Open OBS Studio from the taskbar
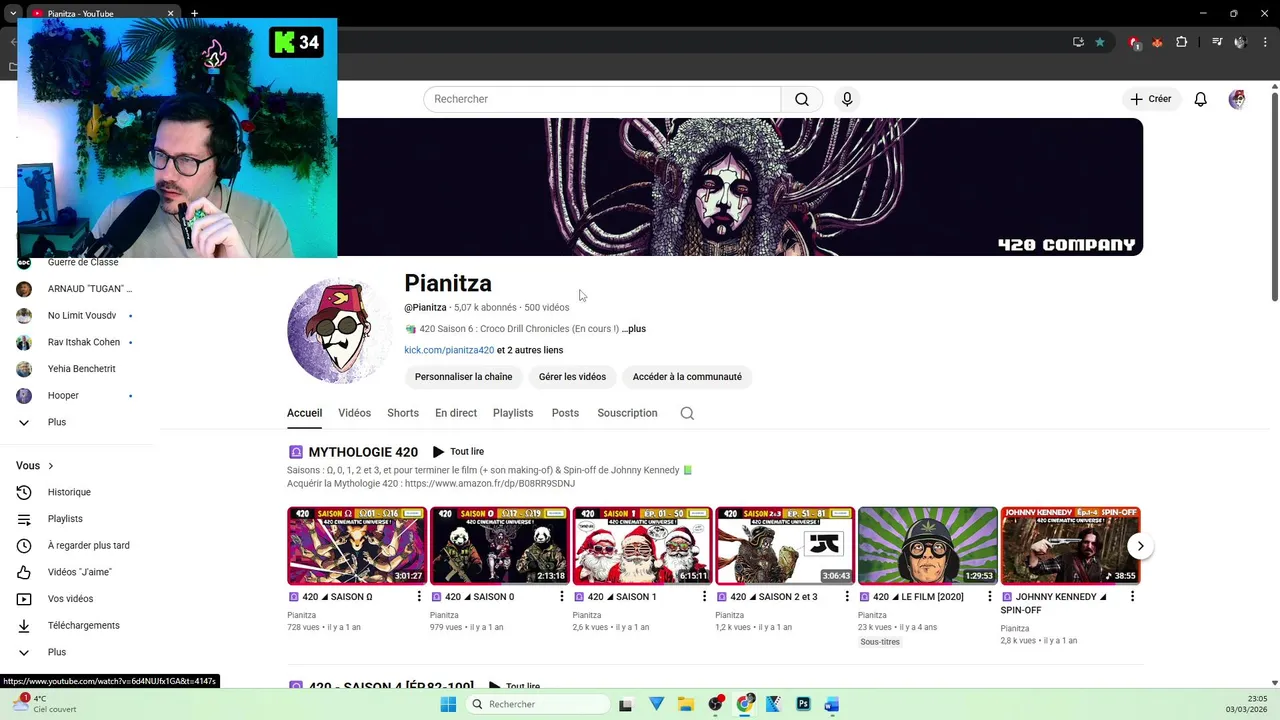This screenshot has width=1280, height=720. click(715, 704)
